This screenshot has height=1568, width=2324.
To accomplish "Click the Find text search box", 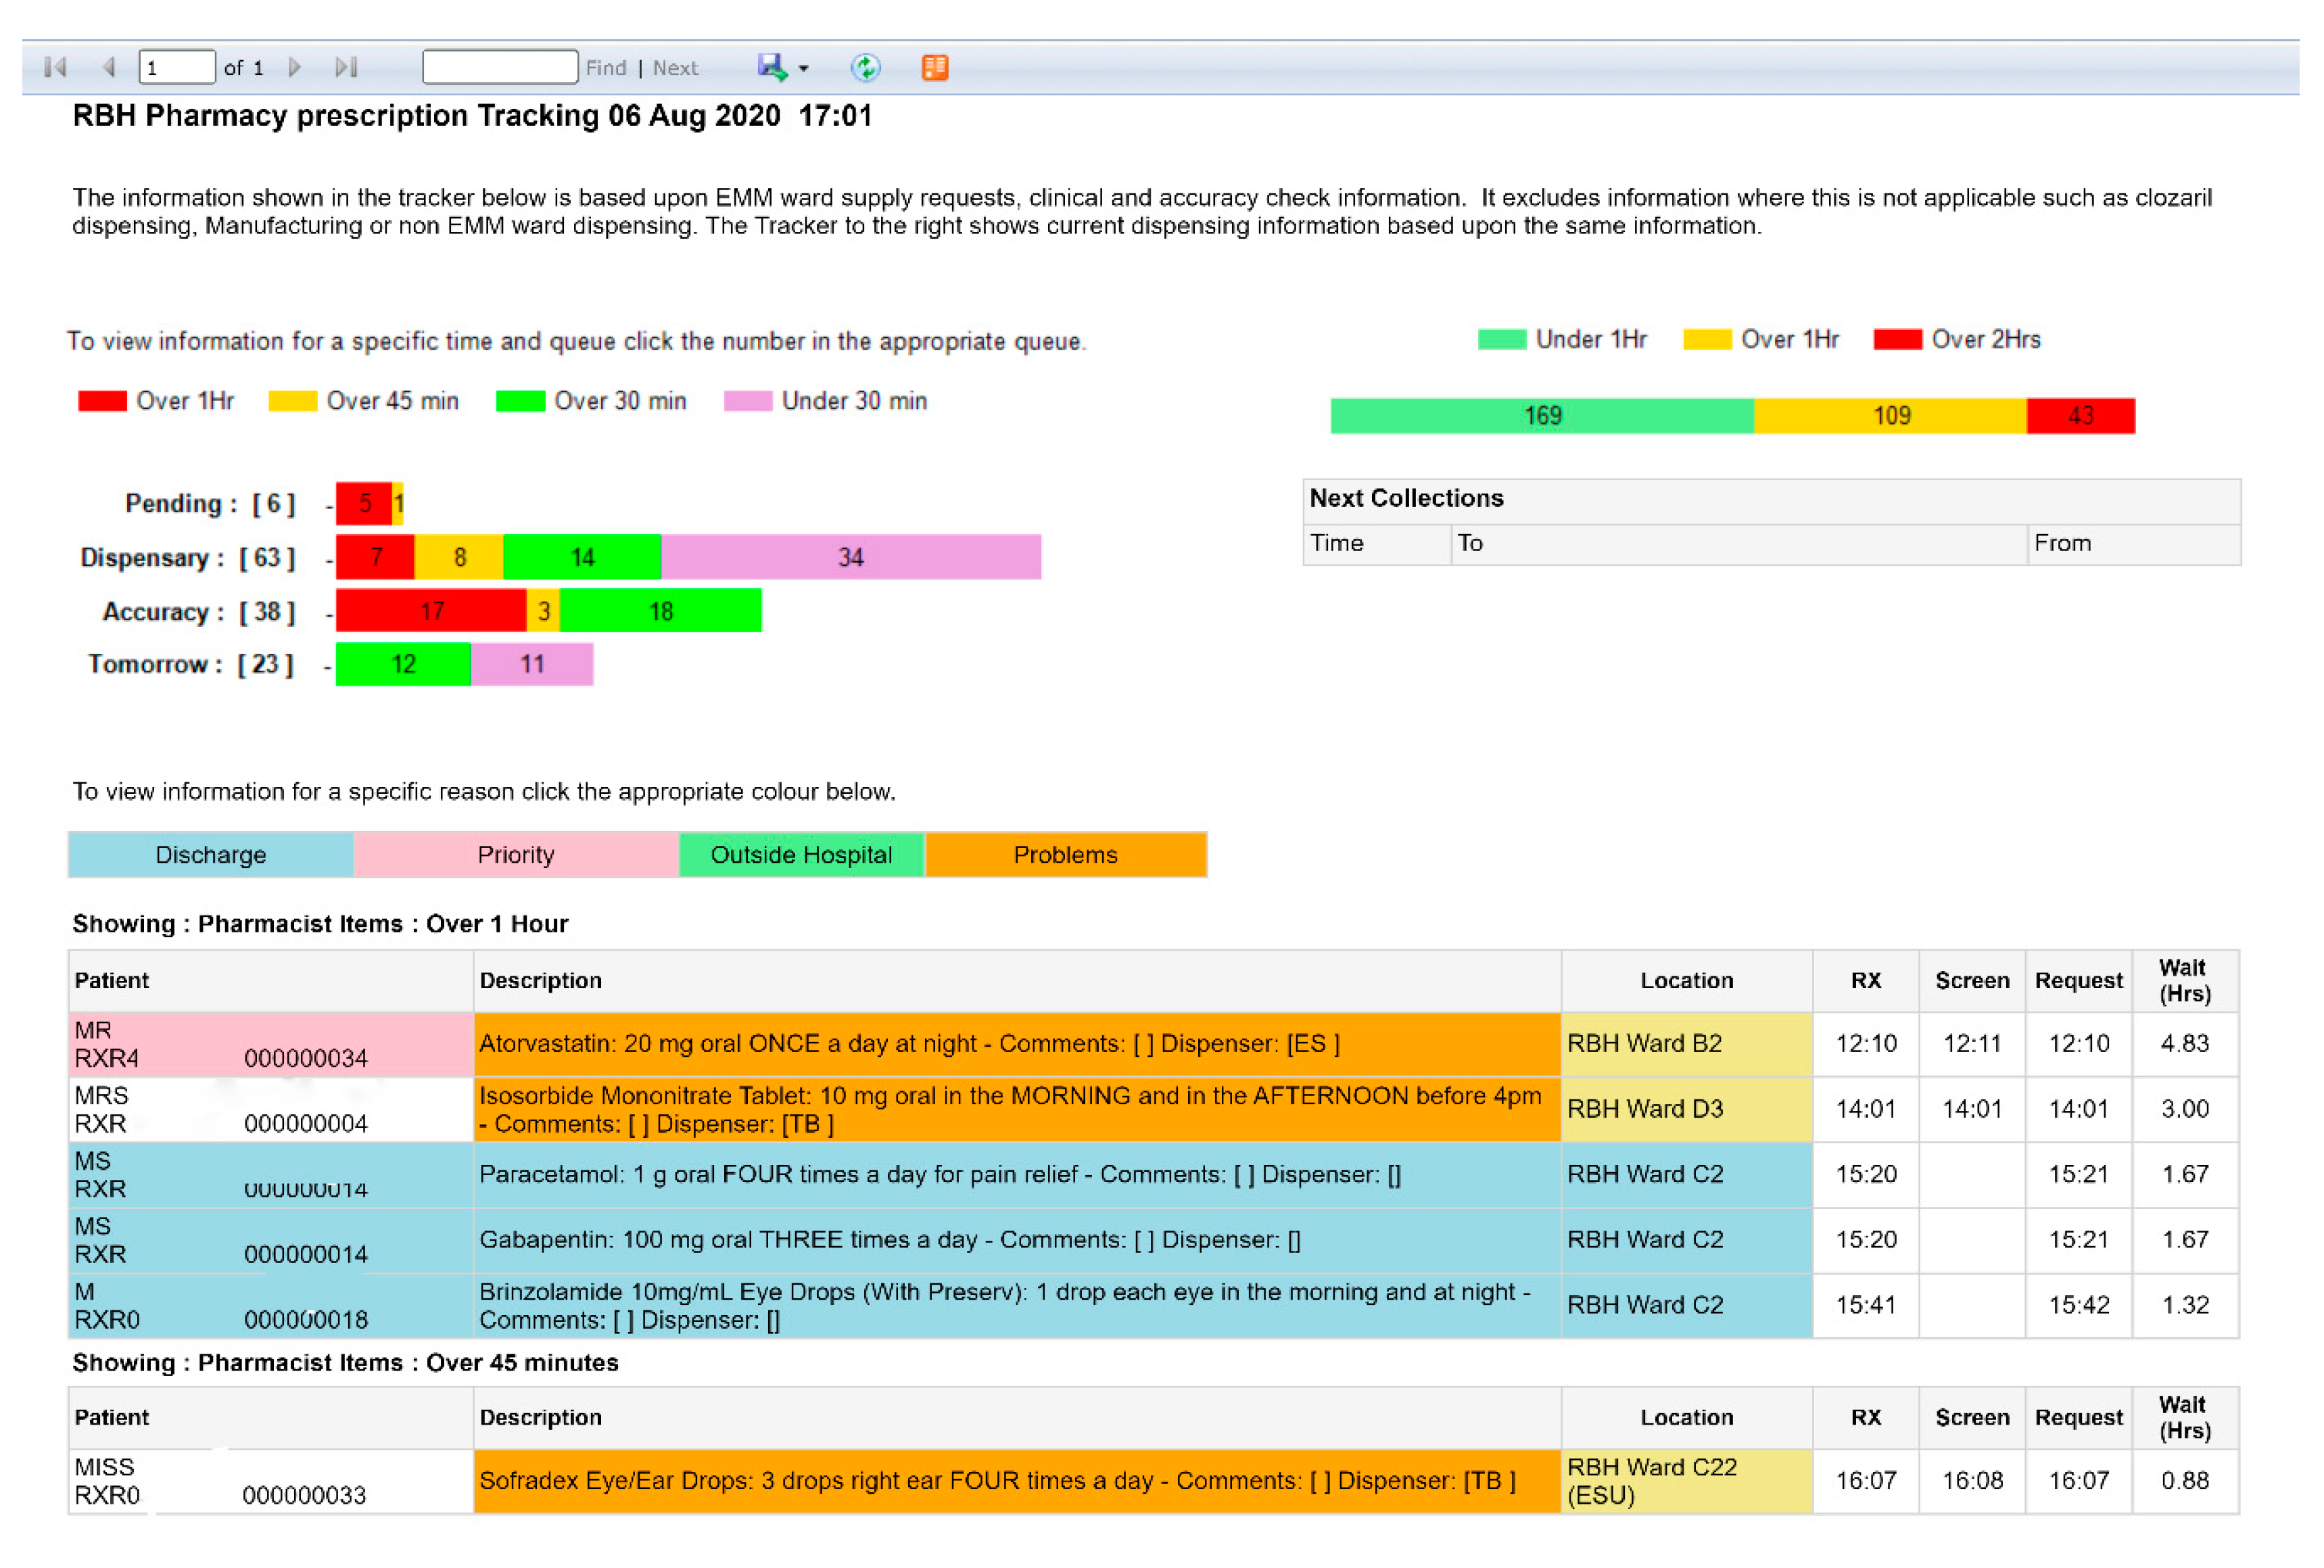I will click(499, 67).
